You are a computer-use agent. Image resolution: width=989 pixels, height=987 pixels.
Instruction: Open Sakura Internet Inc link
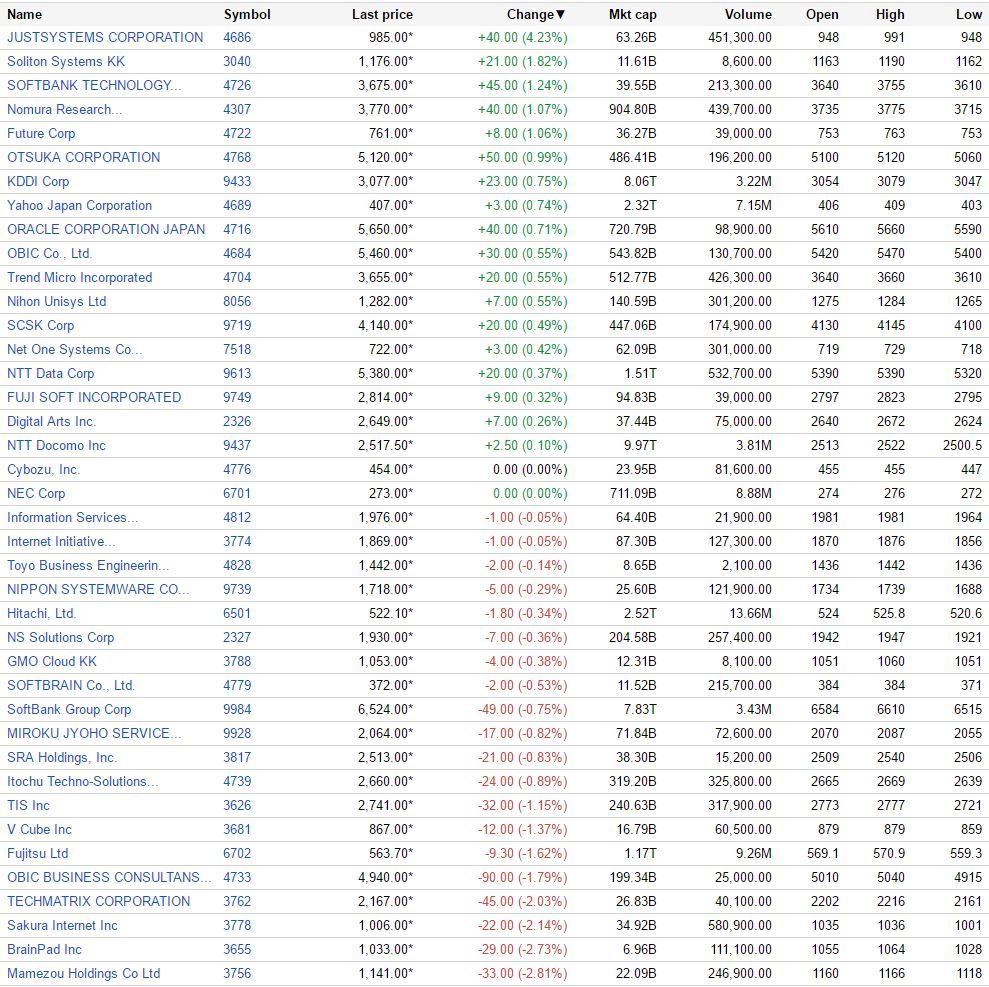pos(62,925)
